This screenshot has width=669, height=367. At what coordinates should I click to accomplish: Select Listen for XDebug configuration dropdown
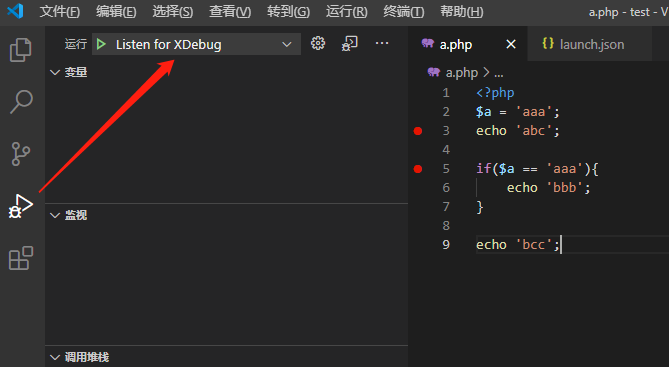[x=196, y=44]
